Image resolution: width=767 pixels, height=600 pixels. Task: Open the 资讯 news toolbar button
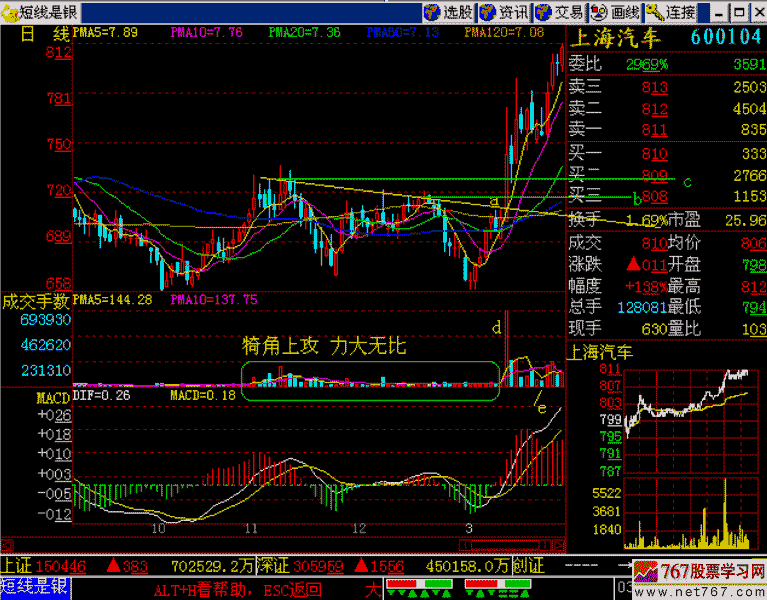click(503, 12)
